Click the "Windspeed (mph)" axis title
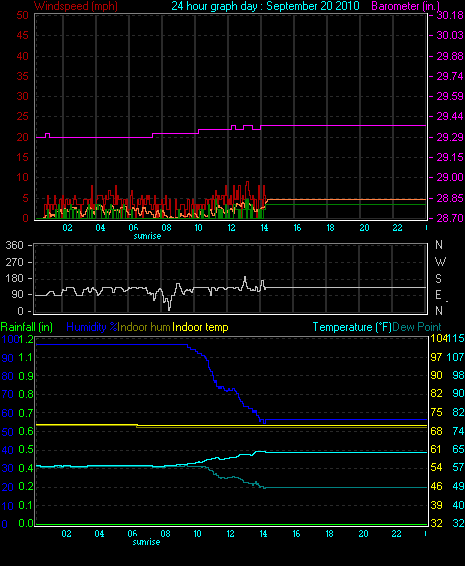Image resolution: width=465 pixels, height=566 pixels. pyautogui.click(x=76, y=6)
